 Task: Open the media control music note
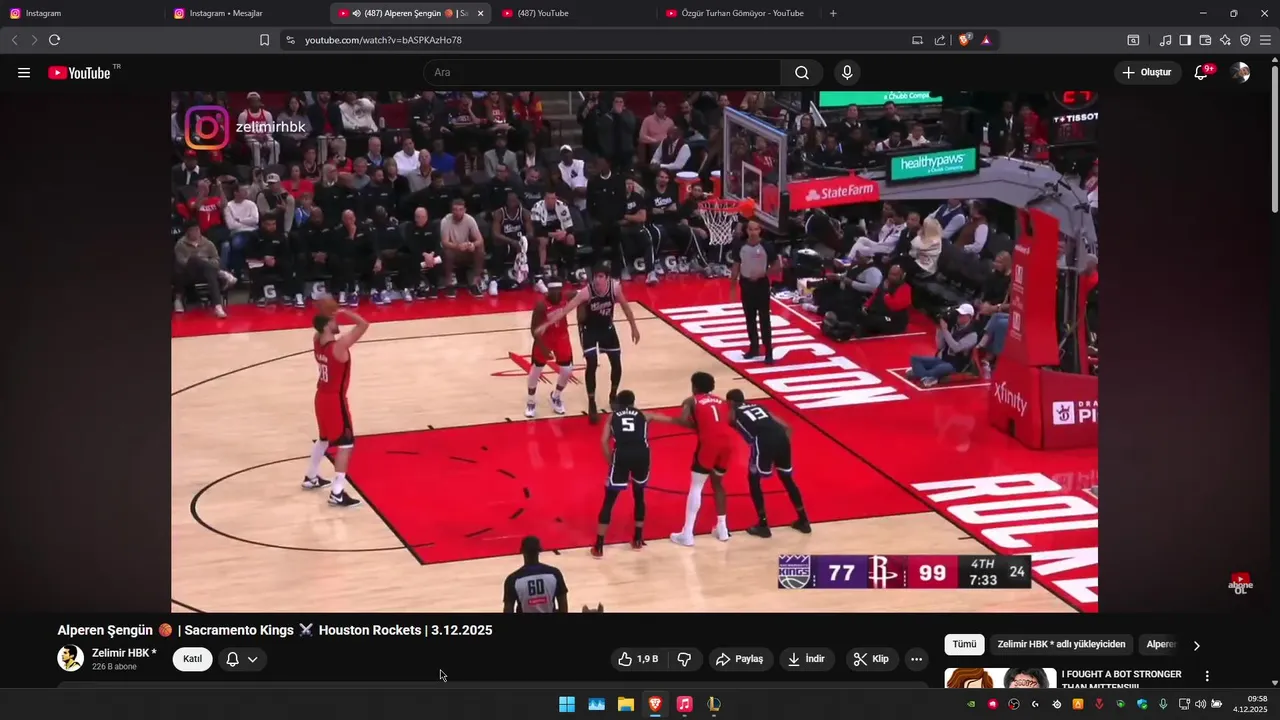(x=1165, y=40)
